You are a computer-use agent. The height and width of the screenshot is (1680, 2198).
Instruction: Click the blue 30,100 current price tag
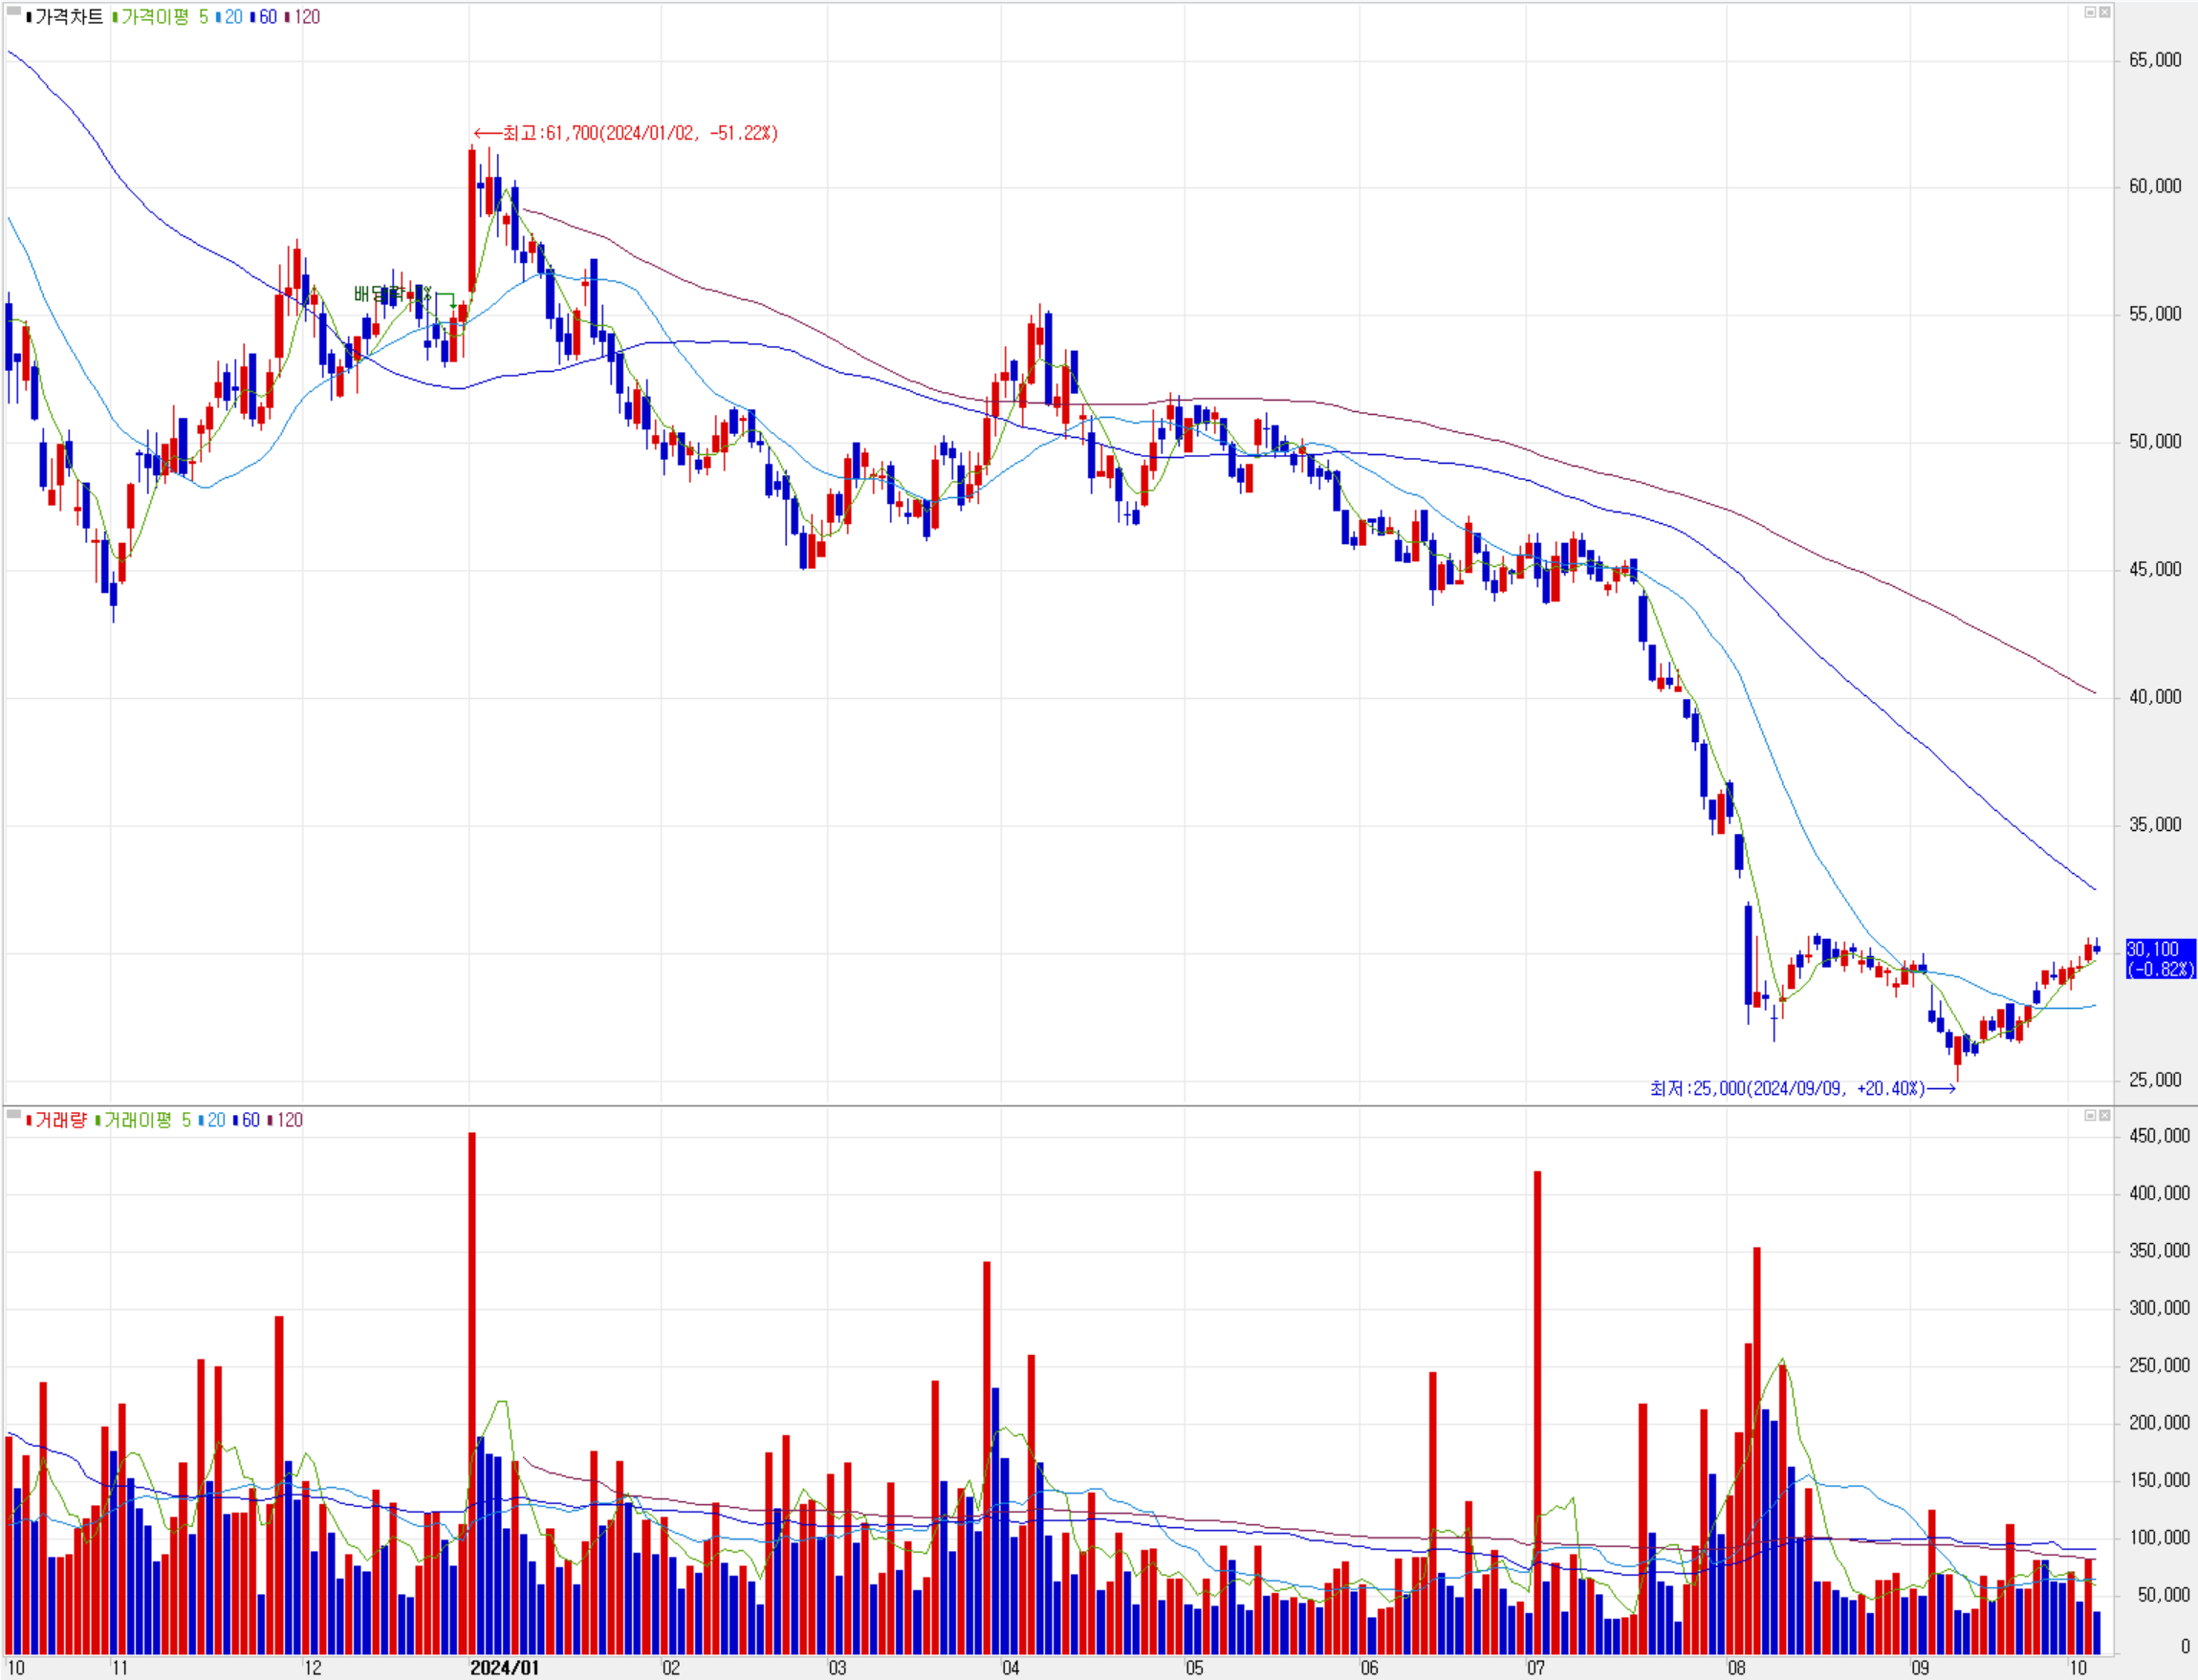2159,958
